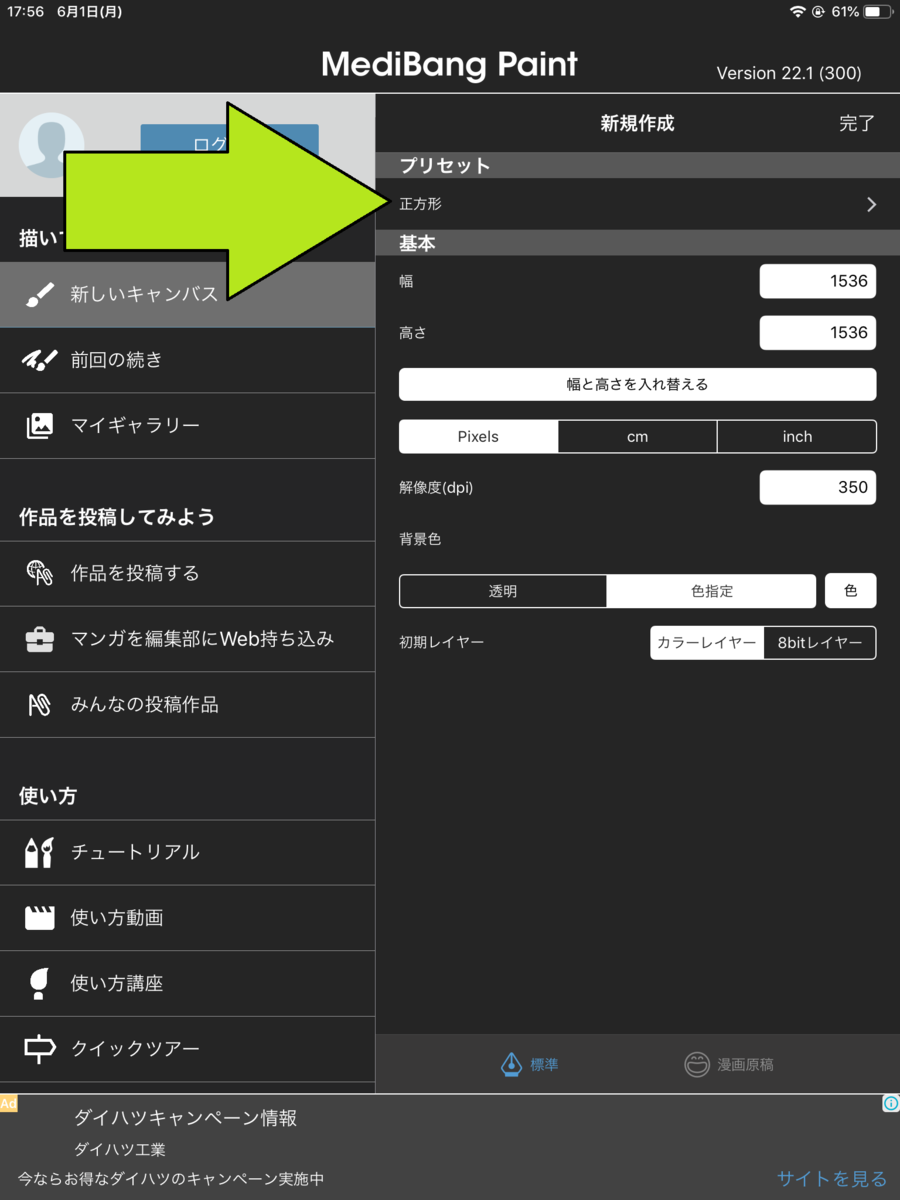This screenshot has height=1200, width=900.
Task: Open 作品を投稿する menu item
Action: pyautogui.click(x=187, y=573)
